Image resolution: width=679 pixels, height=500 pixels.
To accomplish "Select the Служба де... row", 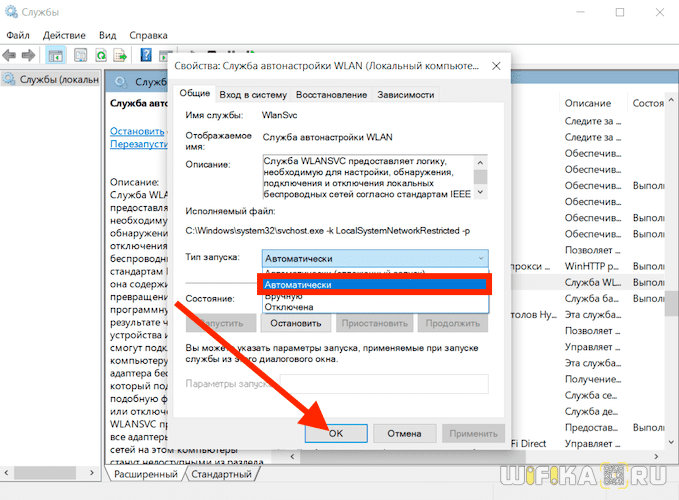I will [591, 411].
